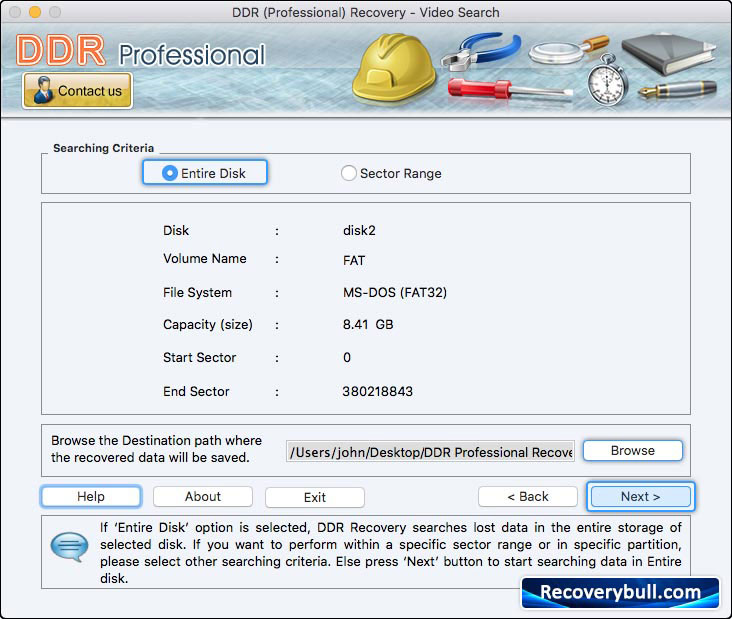Click the Entire Disk hint paragraph
The height and width of the screenshot is (619, 732).
(x=390, y=553)
